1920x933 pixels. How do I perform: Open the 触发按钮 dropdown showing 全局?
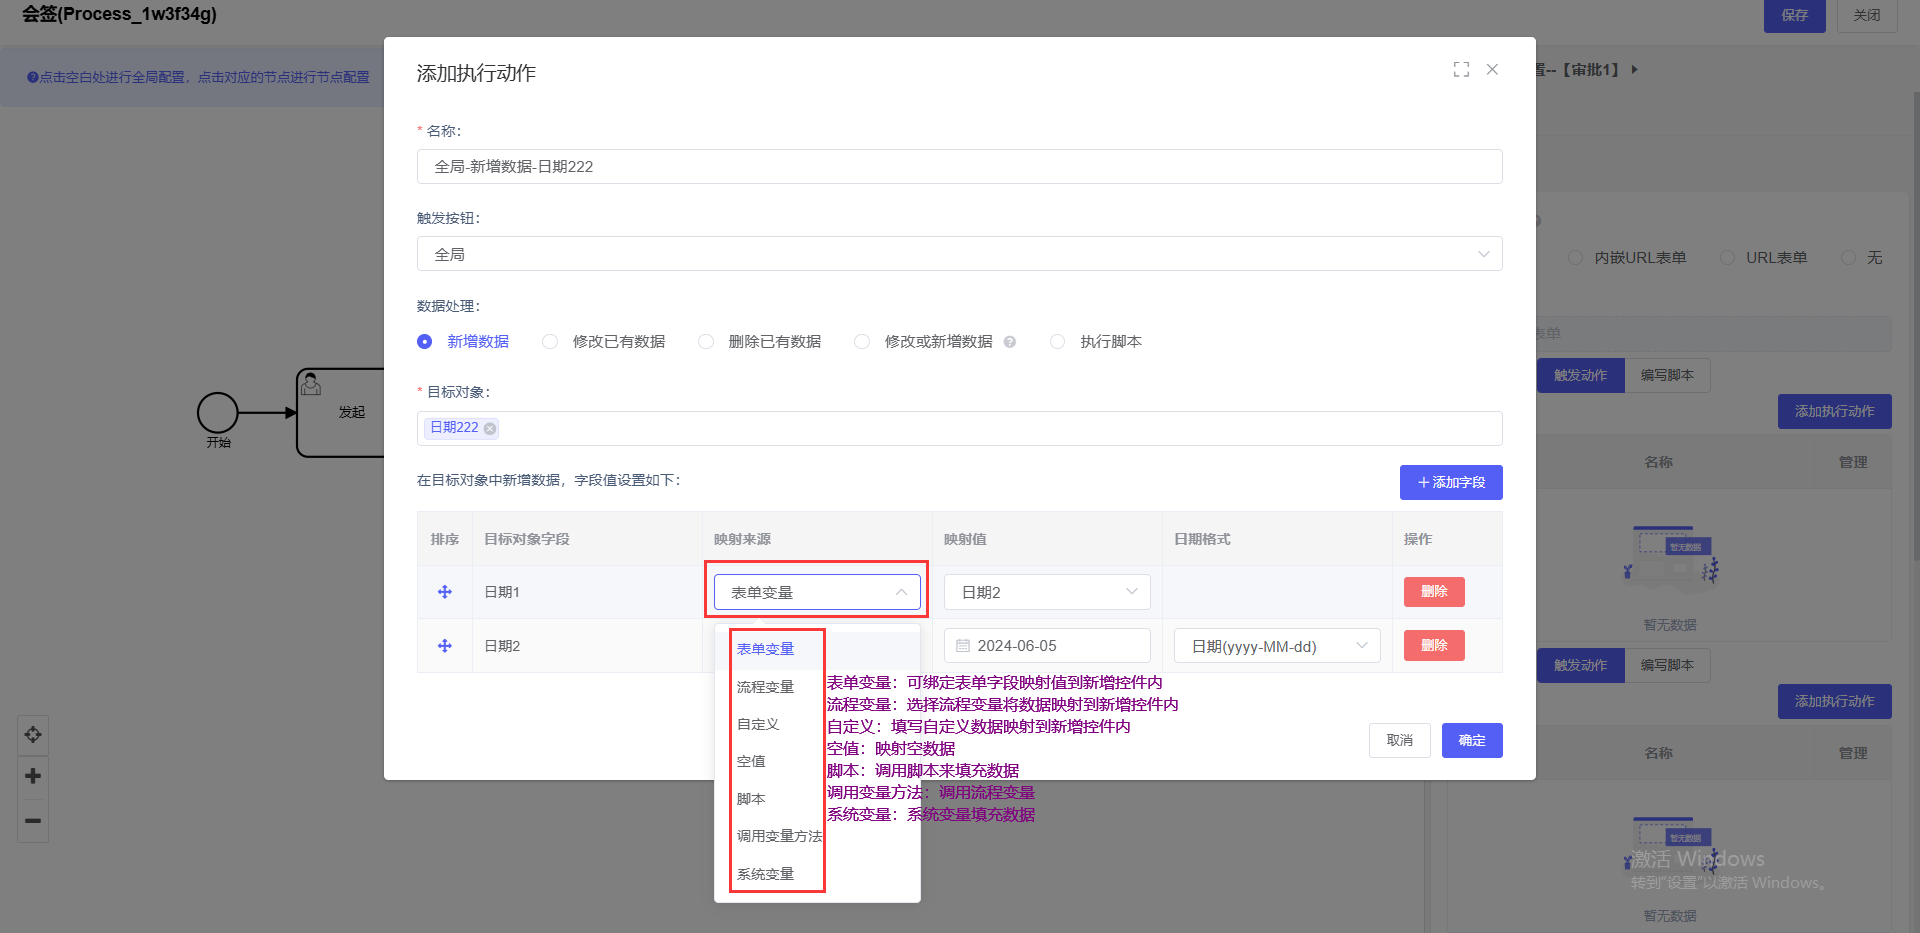pyautogui.click(x=958, y=254)
